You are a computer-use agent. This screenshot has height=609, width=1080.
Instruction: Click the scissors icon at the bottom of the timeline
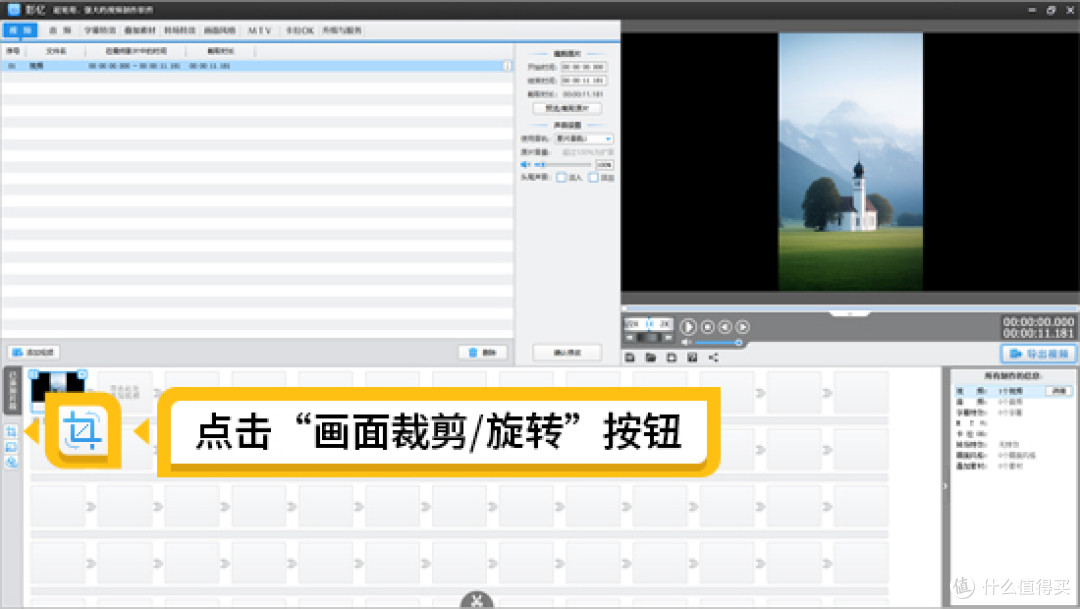[477, 601]
